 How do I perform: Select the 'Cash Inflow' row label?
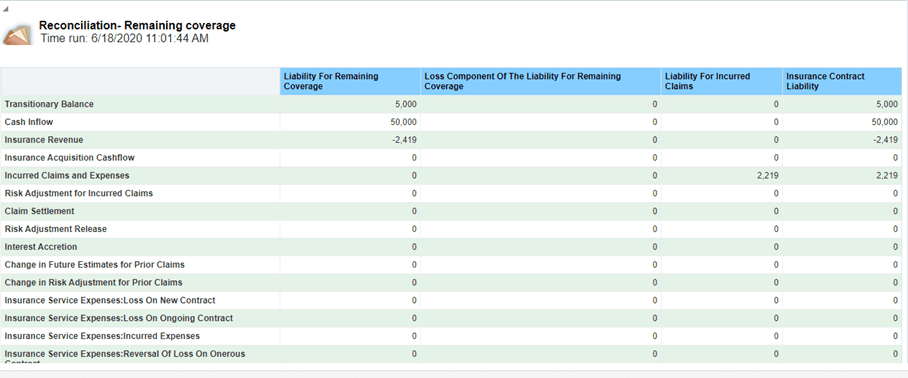pos(29,122)
